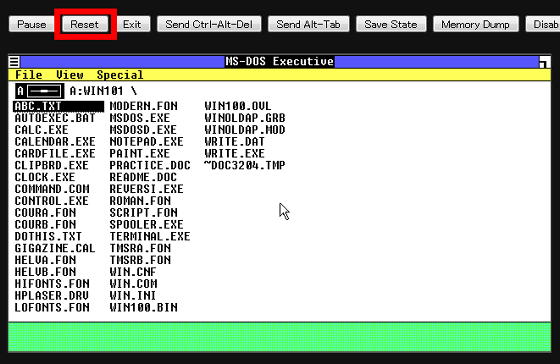Screen dimensions: 560x364
Task: Open the MS-DOS Executive system menu box
Action: (x=14, y=62)
